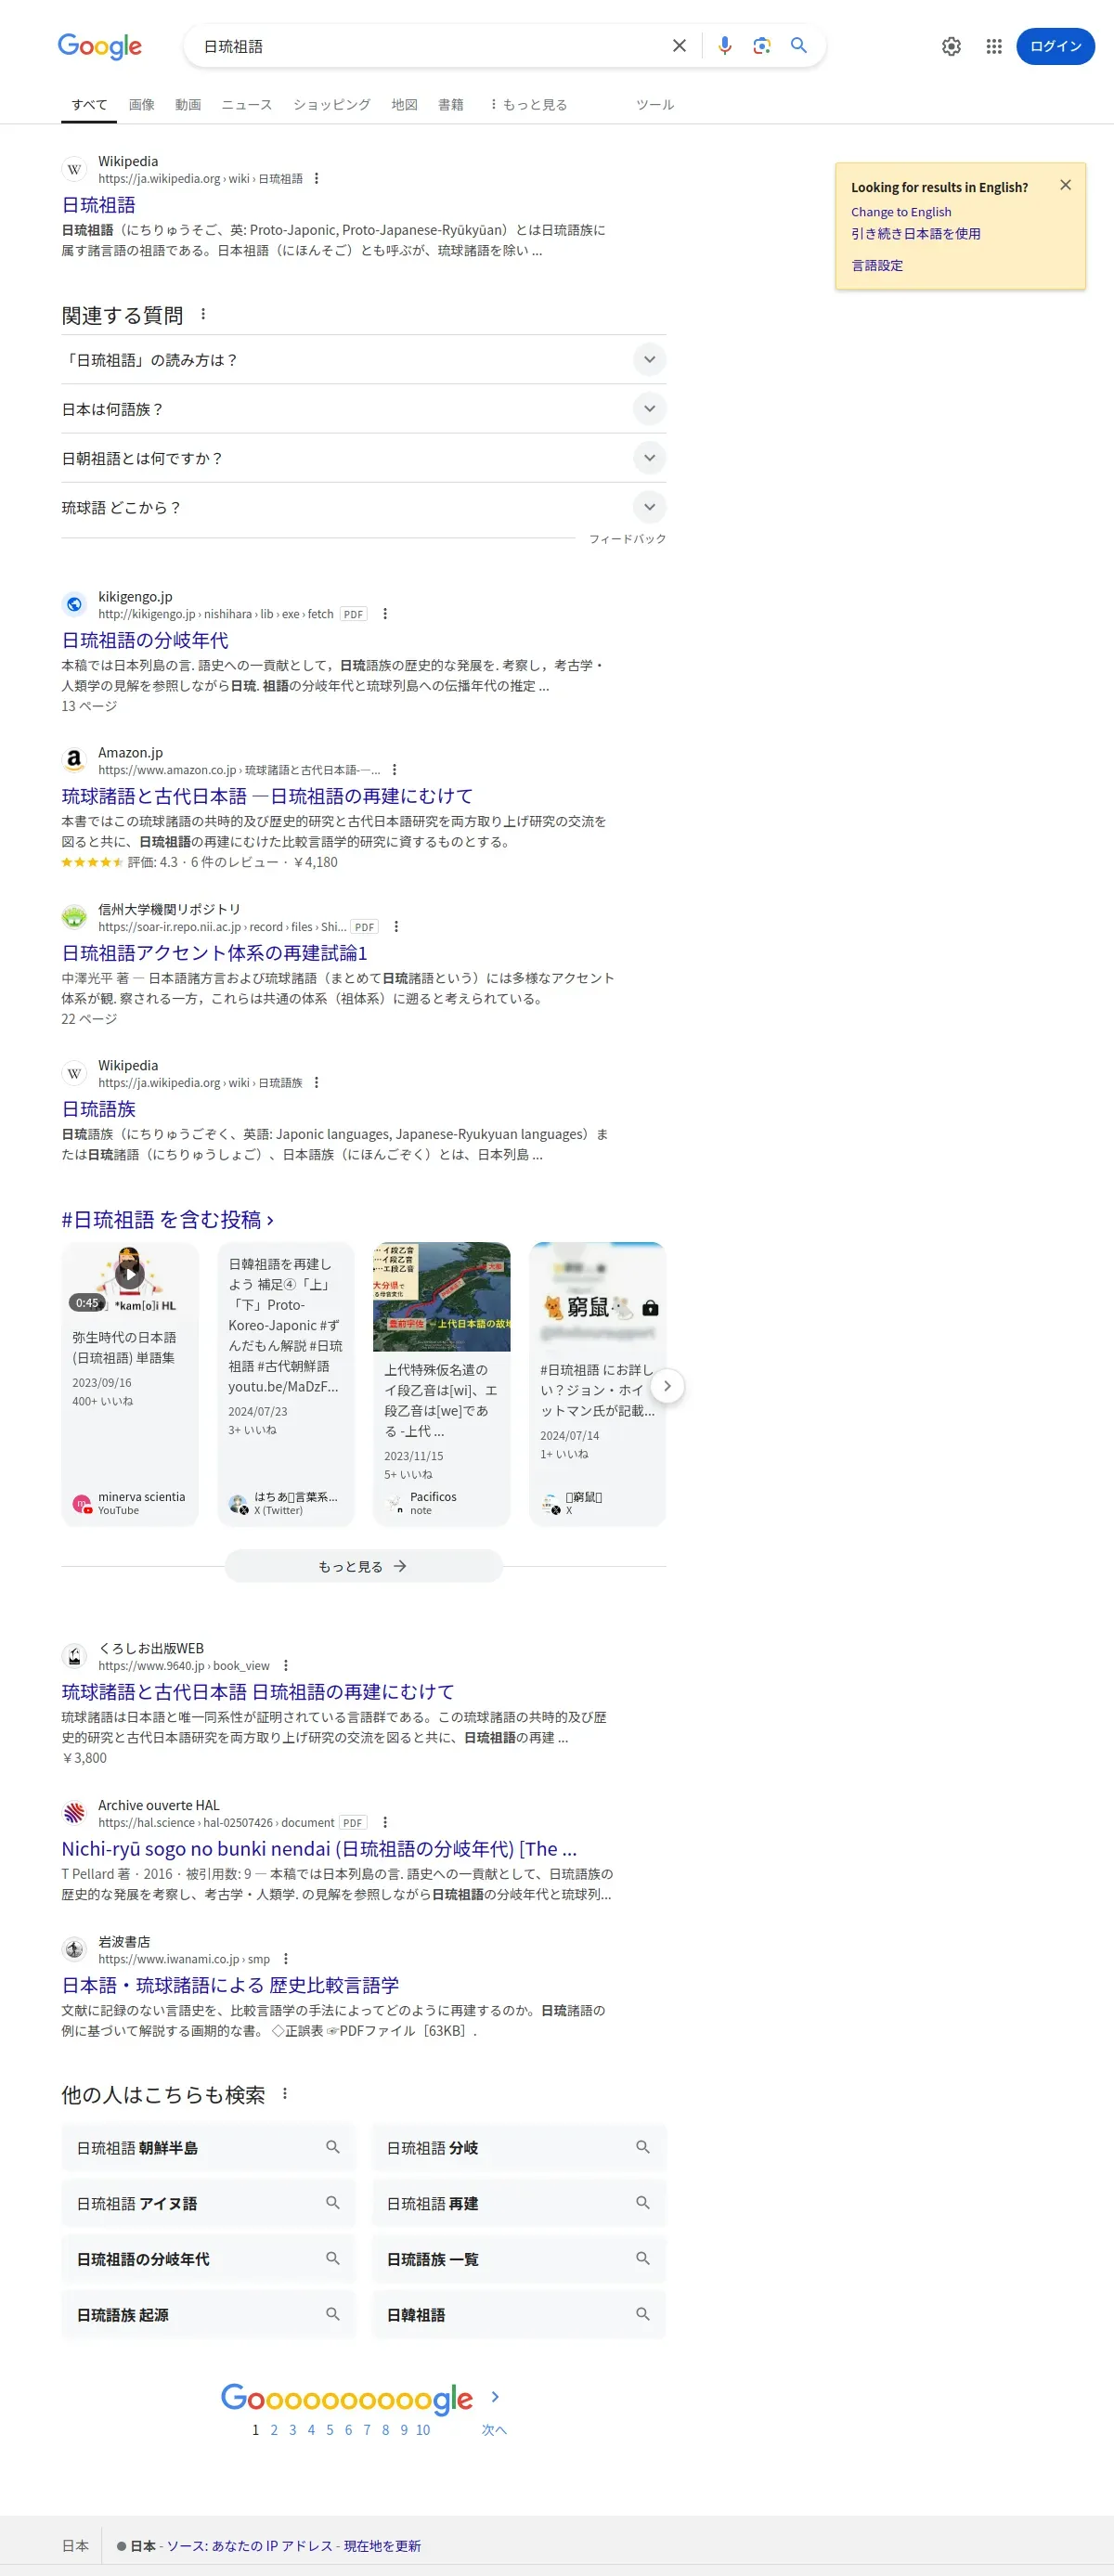Click the Change to English link
This screenshot has width=1114, height=2576.
[900, 212]
